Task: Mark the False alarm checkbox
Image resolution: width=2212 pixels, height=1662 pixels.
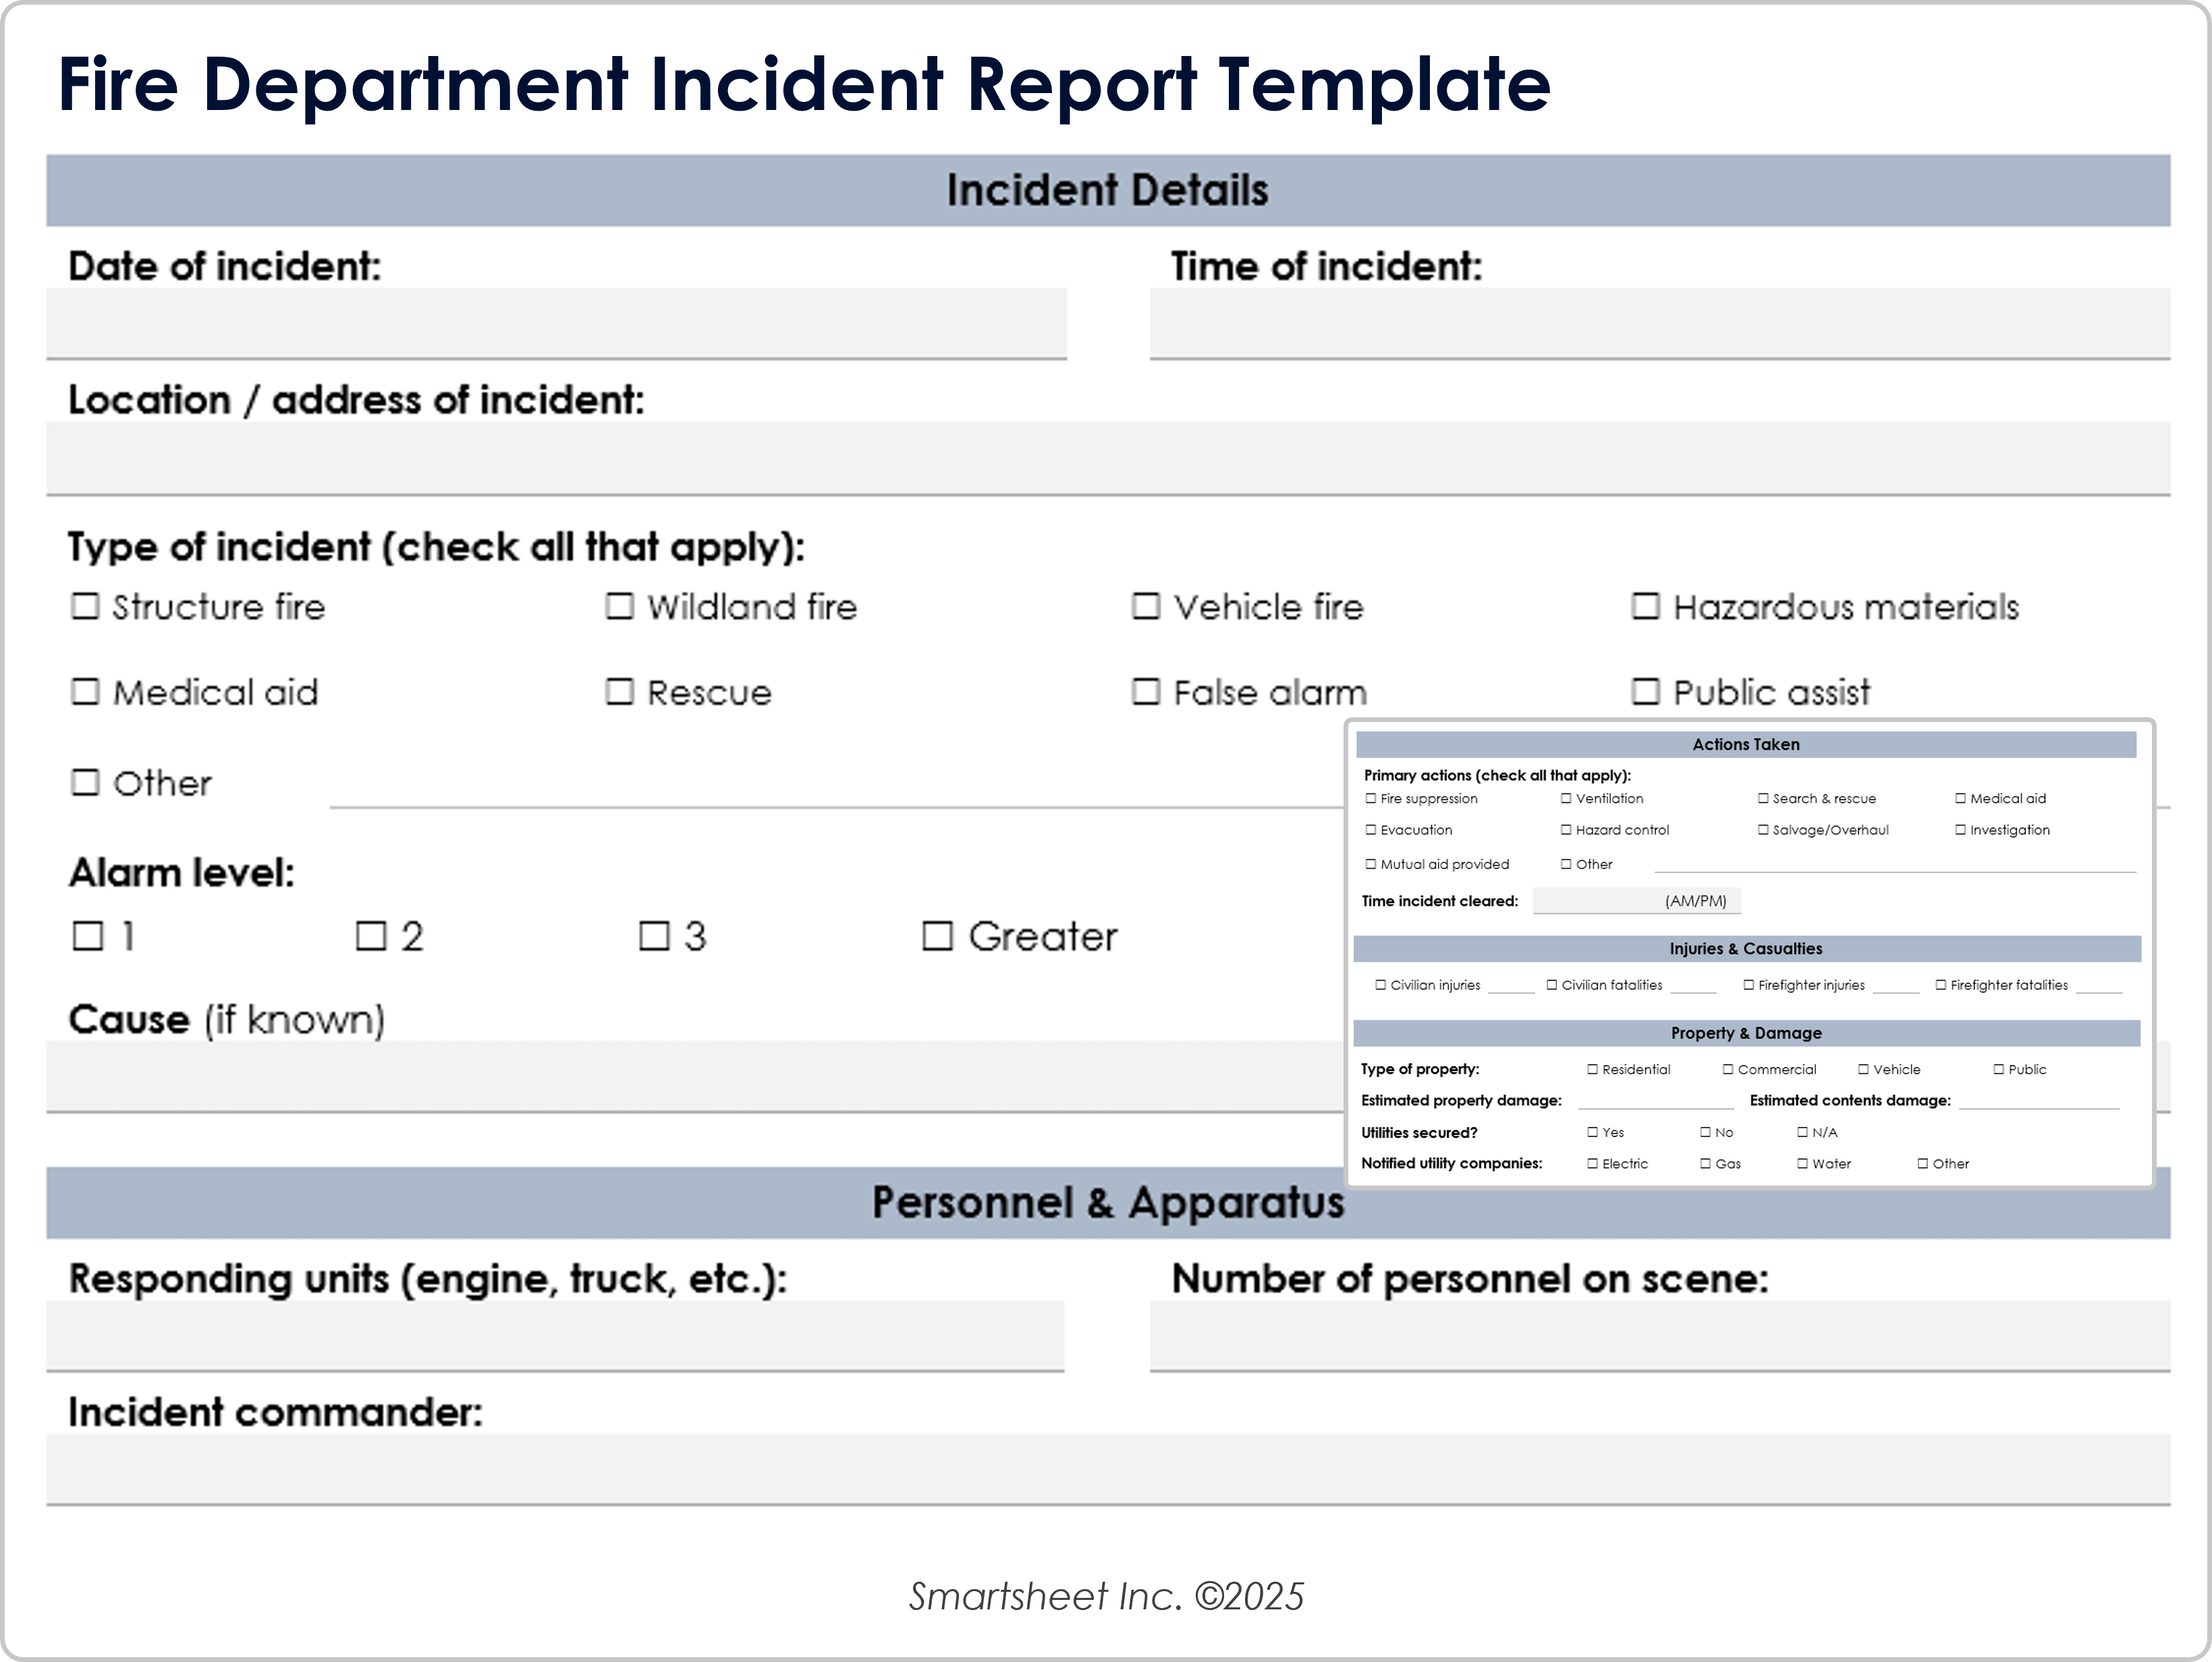Action: (x=1146, y=692)
